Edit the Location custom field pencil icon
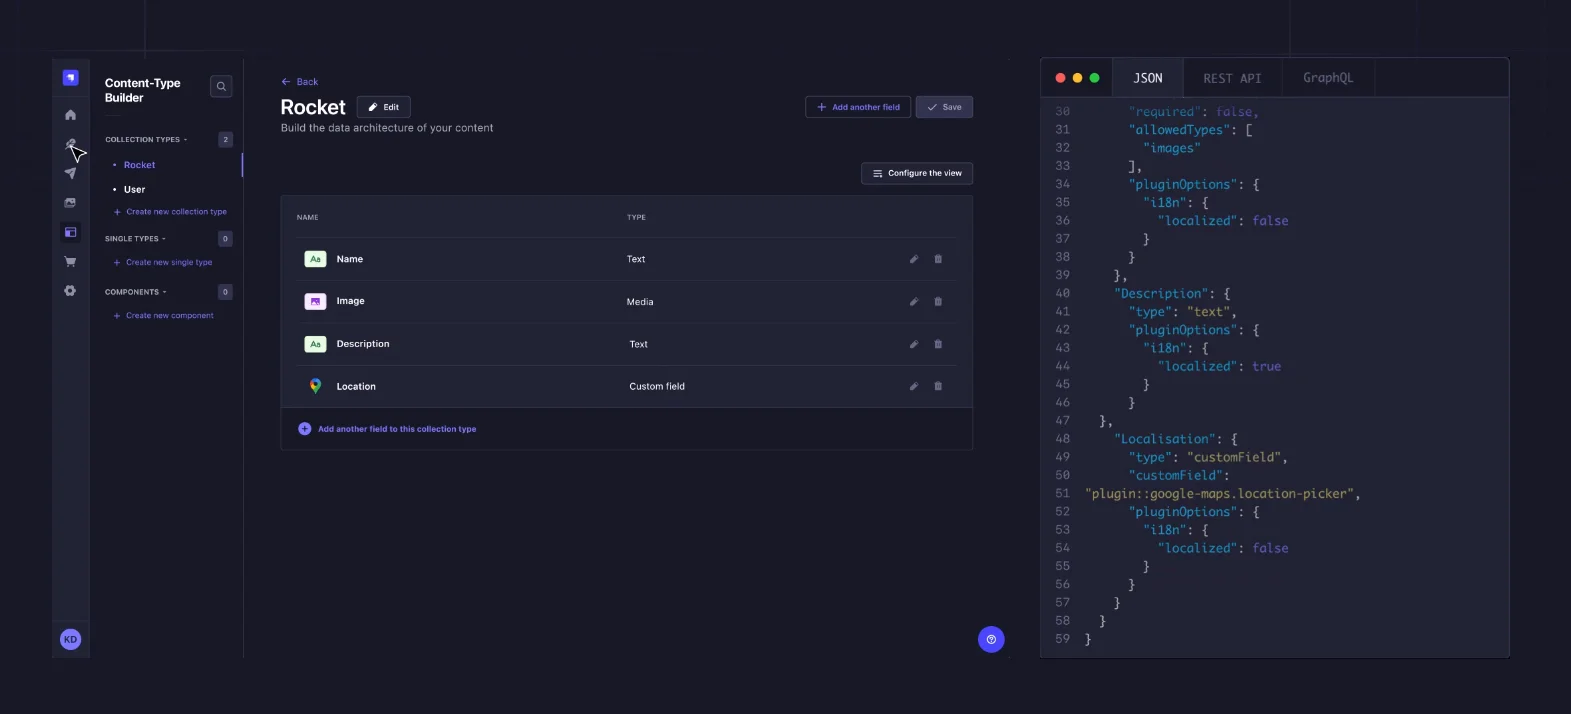Image resolution: width=1571 pixels, height=714 pixels. click(x=913, y=386)
